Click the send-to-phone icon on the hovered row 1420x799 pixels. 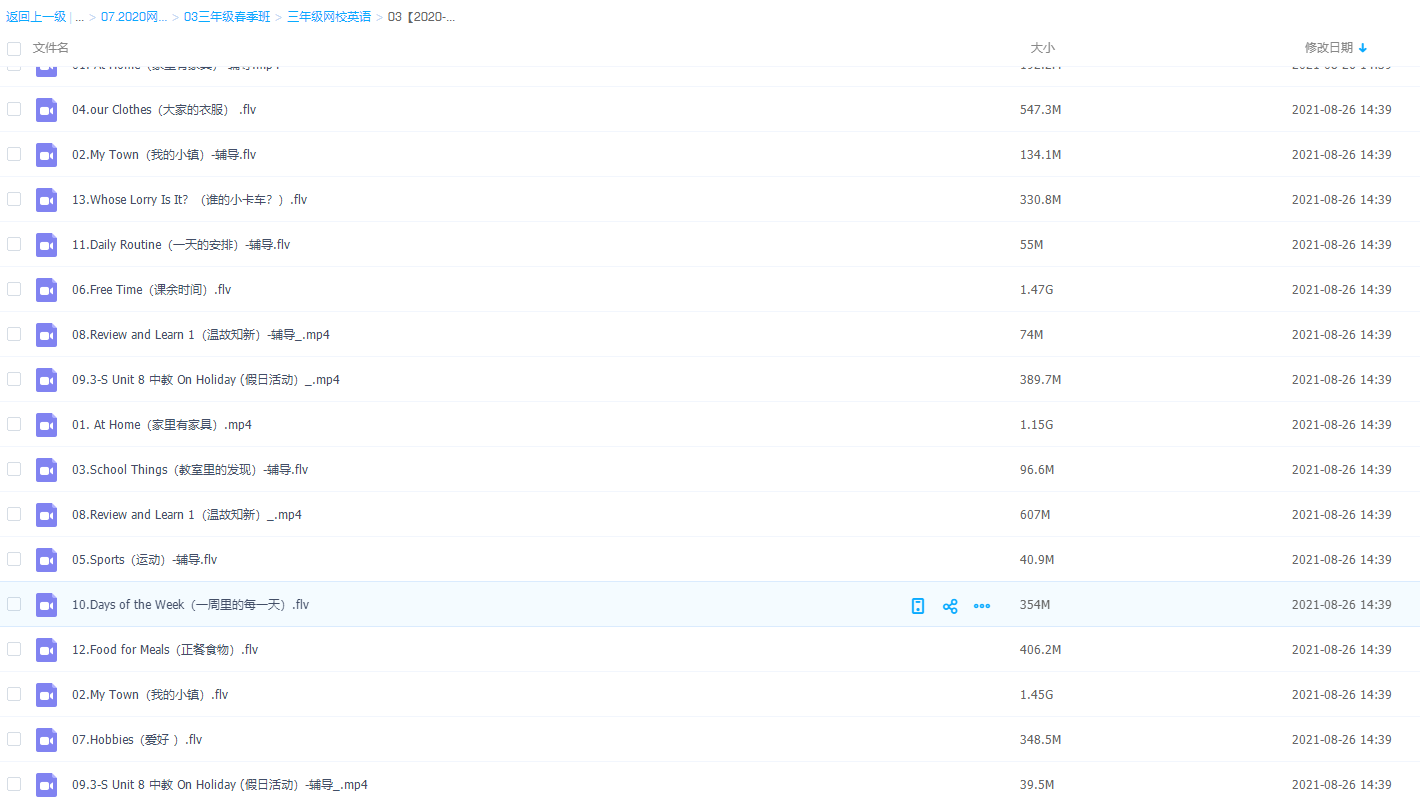(x=918, y=606)
